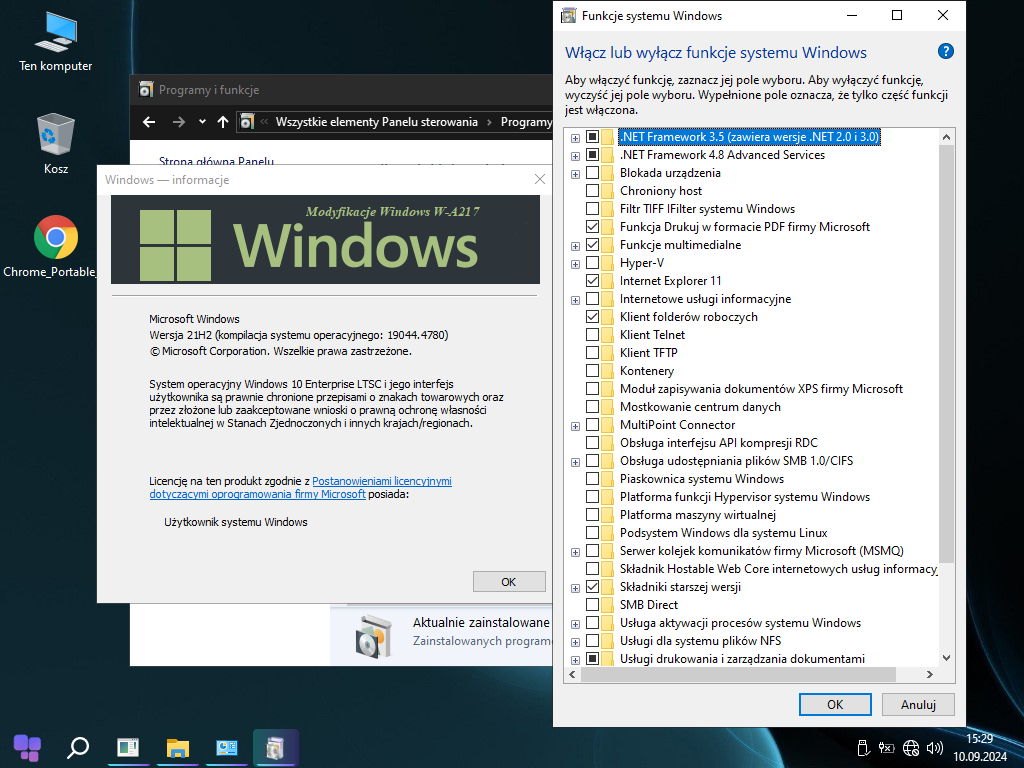Click the volume speaker tray icon
This screenshot has height=768, width=1024.
935,747
